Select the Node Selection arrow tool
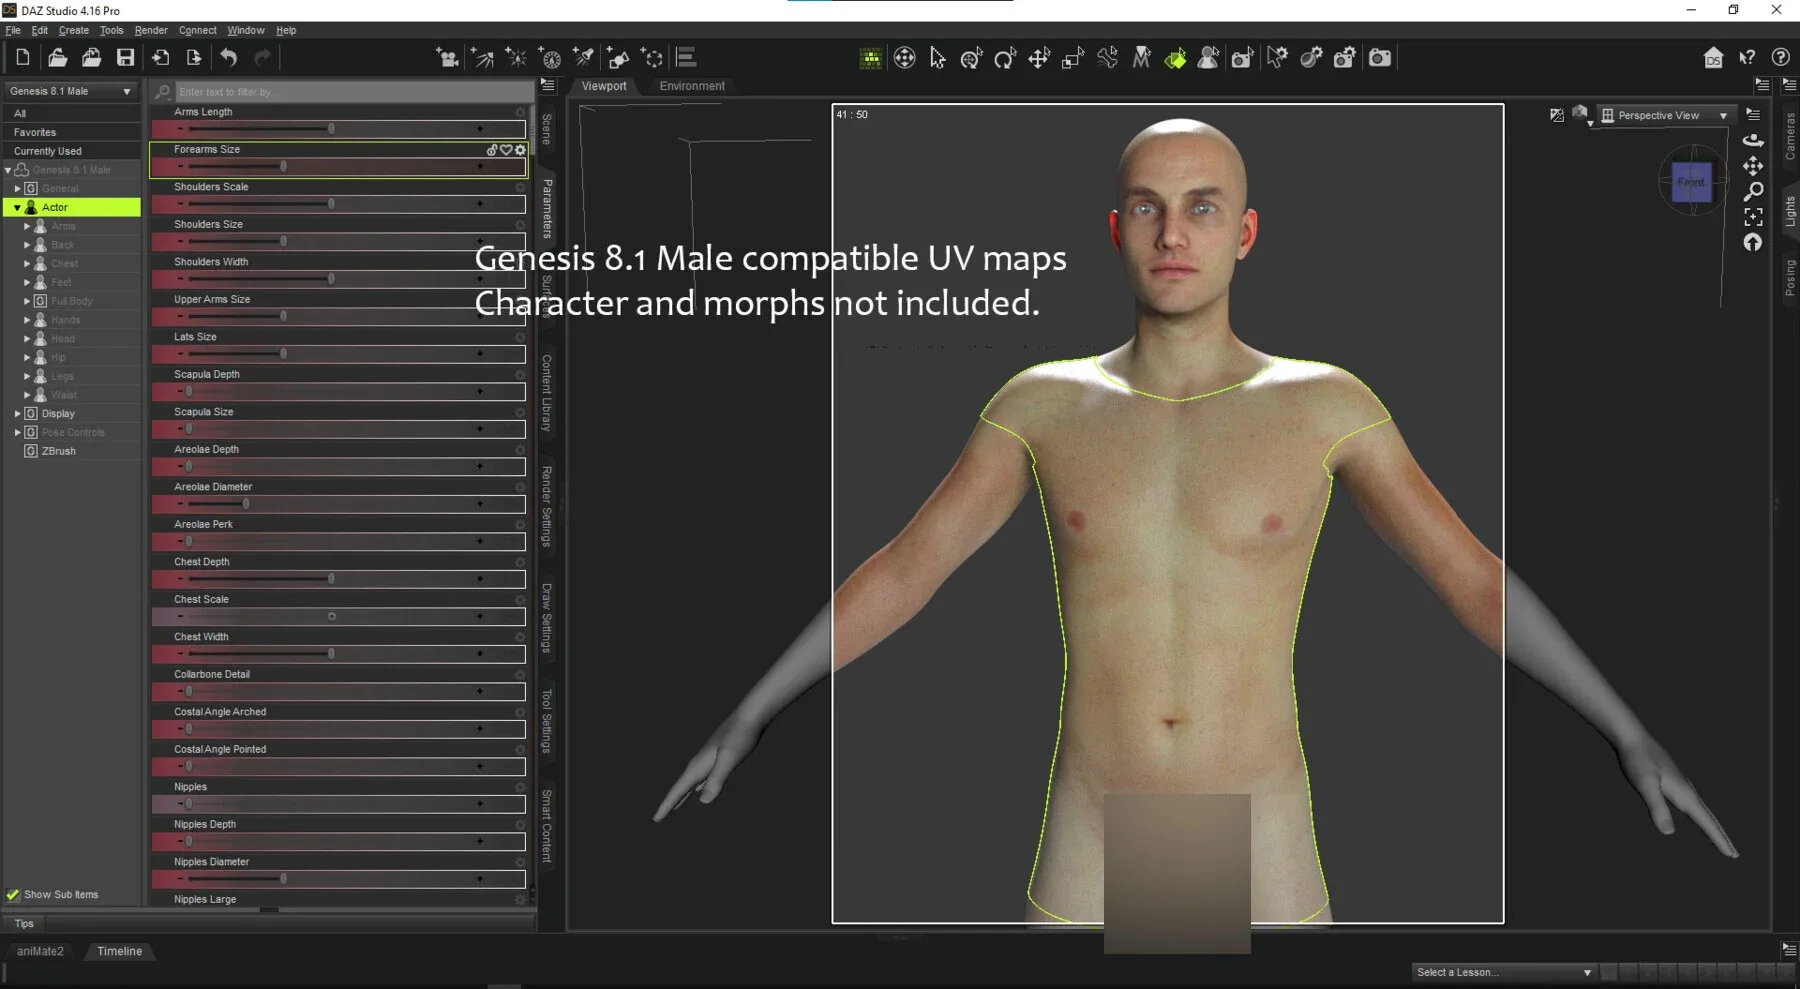 coord(937,58)
